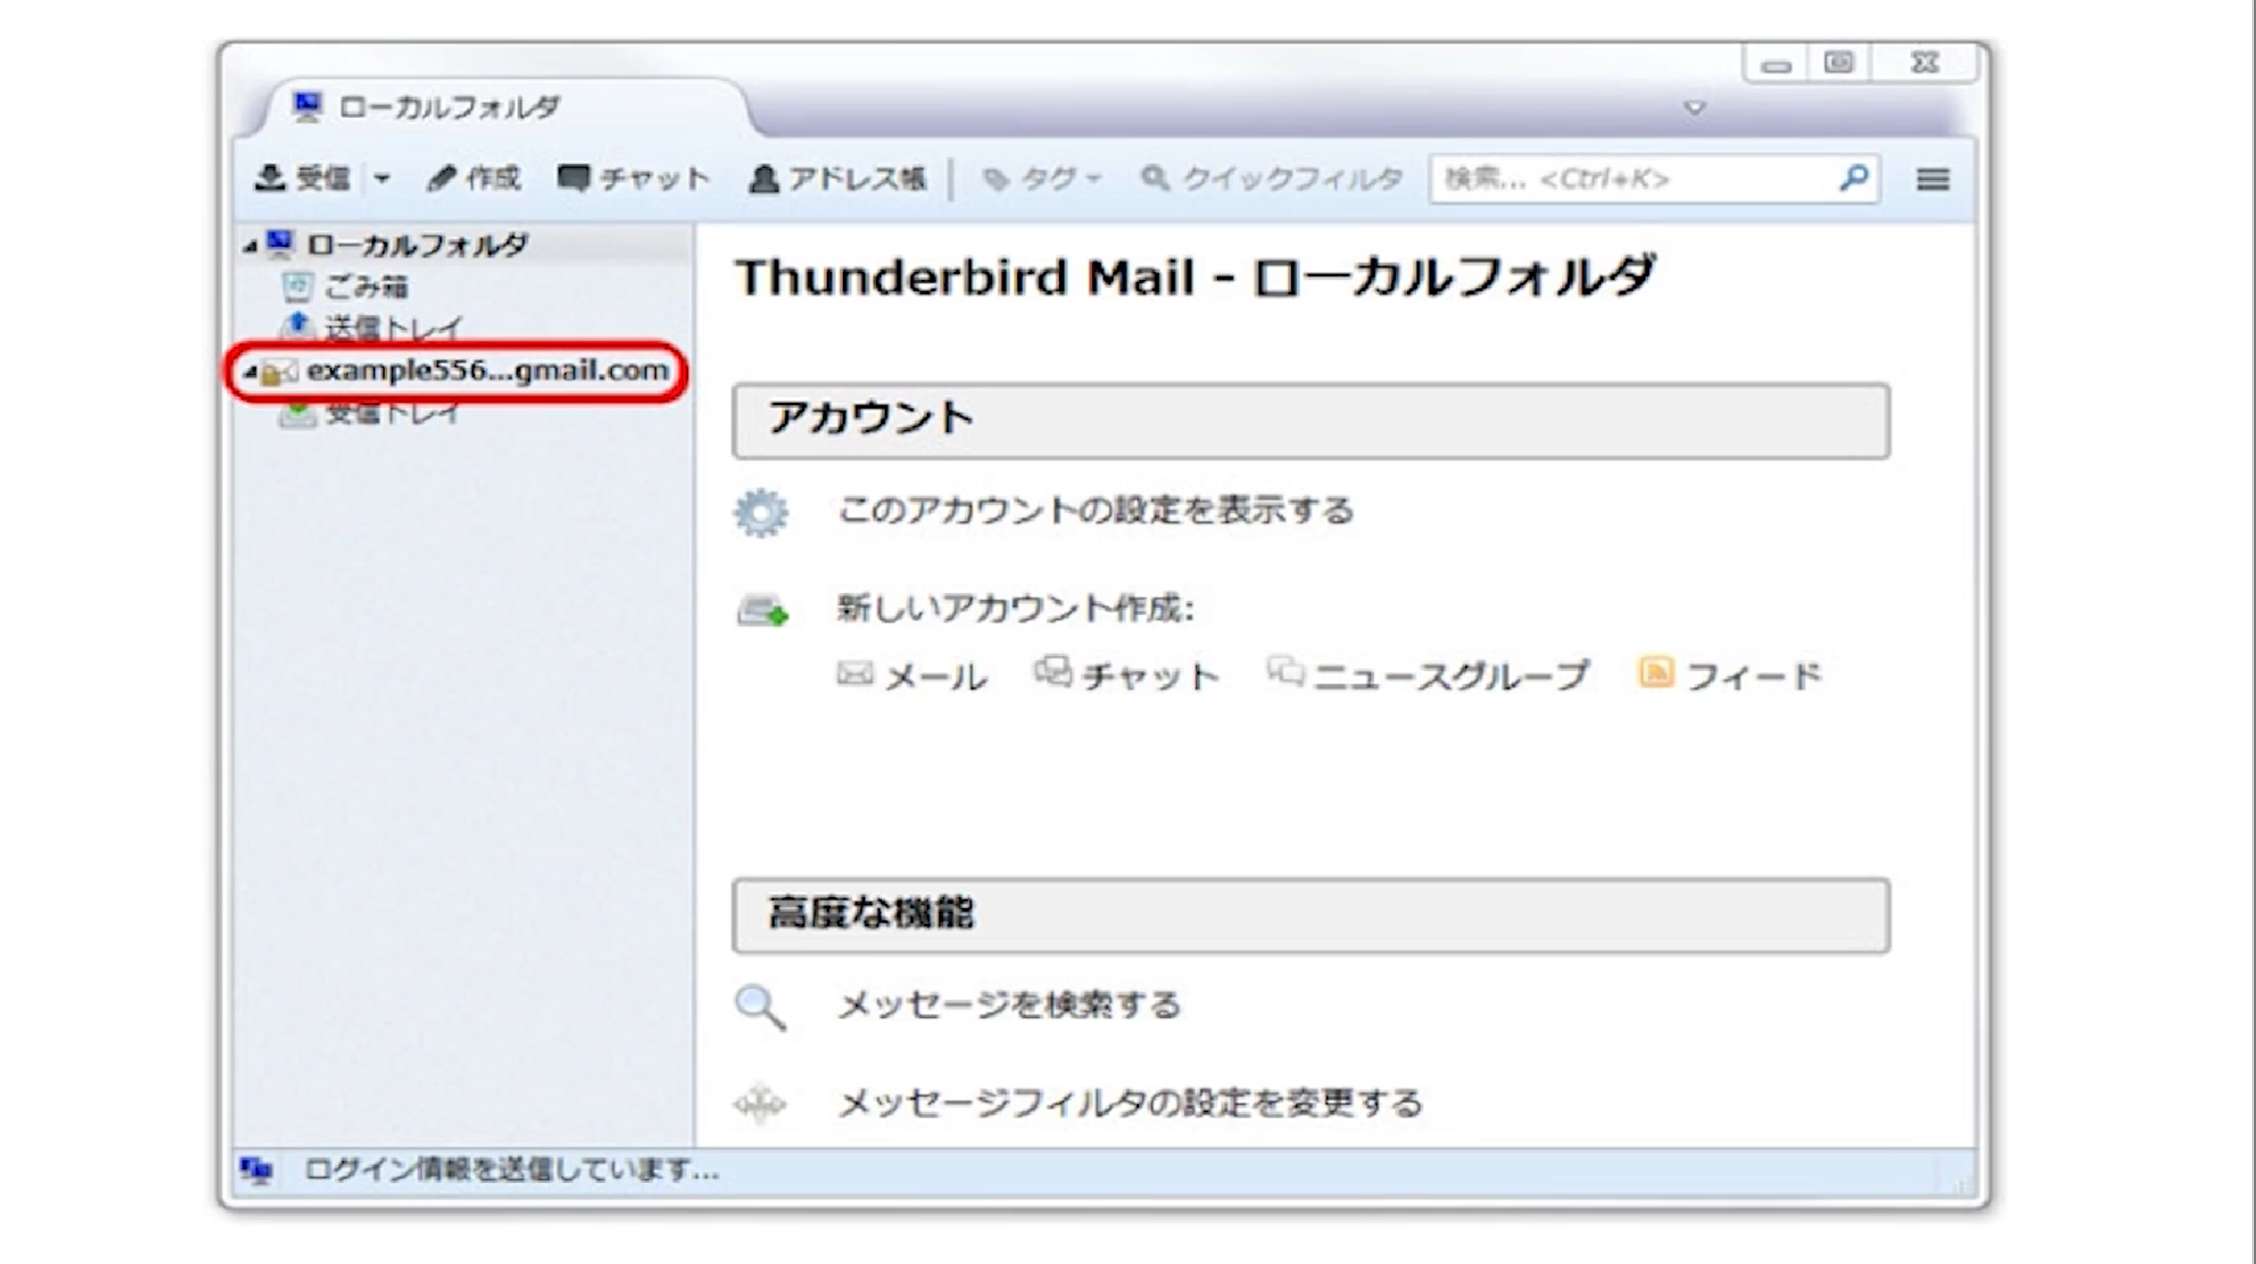Open the dropdown arrow next to 受信
Viewport: 2256px width, 1264px height.
[x=382, y=179]
